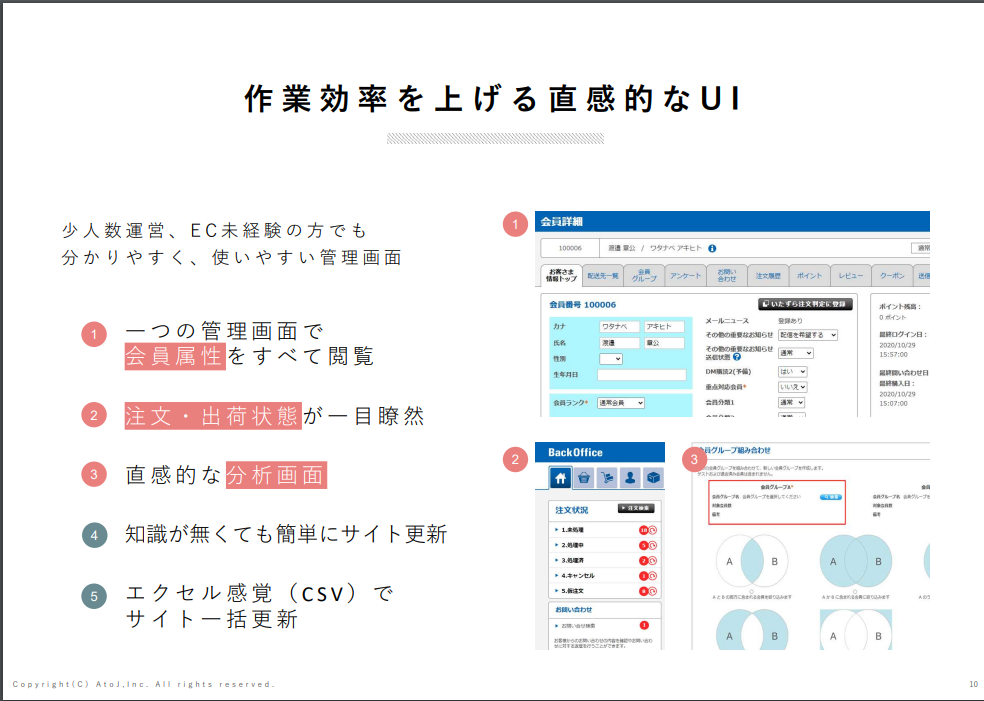This screenshot has width=984, height=701.
Task: Open the BackOffice home icon tab
Action: [560, 478]
